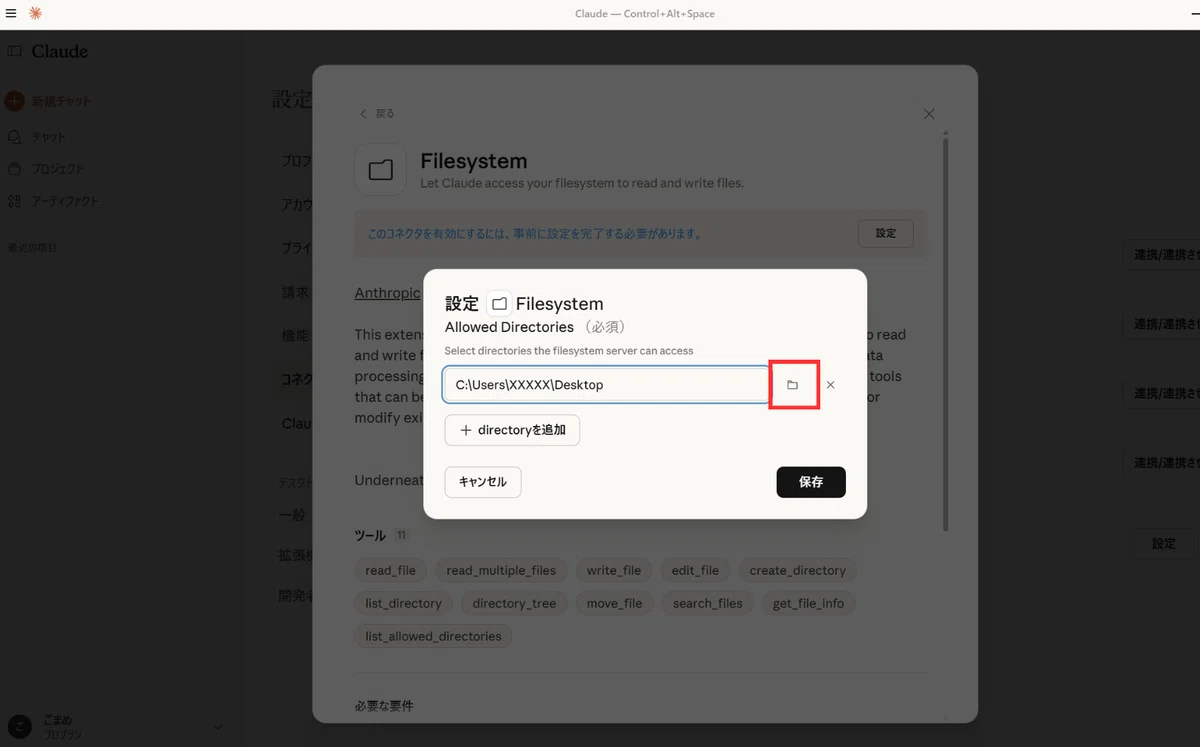Screen dimensions: 1200x747
Task: Select the read_file tool tag
Action: (x=390, y=570)
